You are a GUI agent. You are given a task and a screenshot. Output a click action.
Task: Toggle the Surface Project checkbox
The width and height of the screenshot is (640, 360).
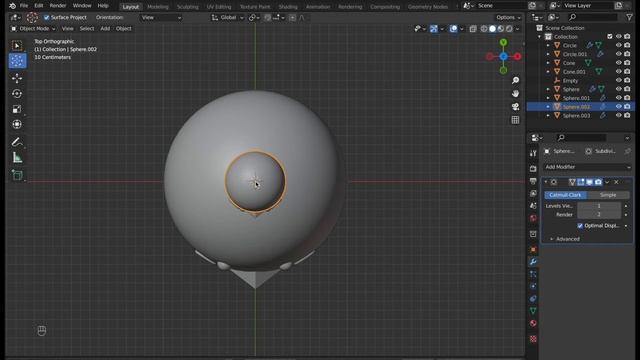pyautogui.click(x=46, y=18)
